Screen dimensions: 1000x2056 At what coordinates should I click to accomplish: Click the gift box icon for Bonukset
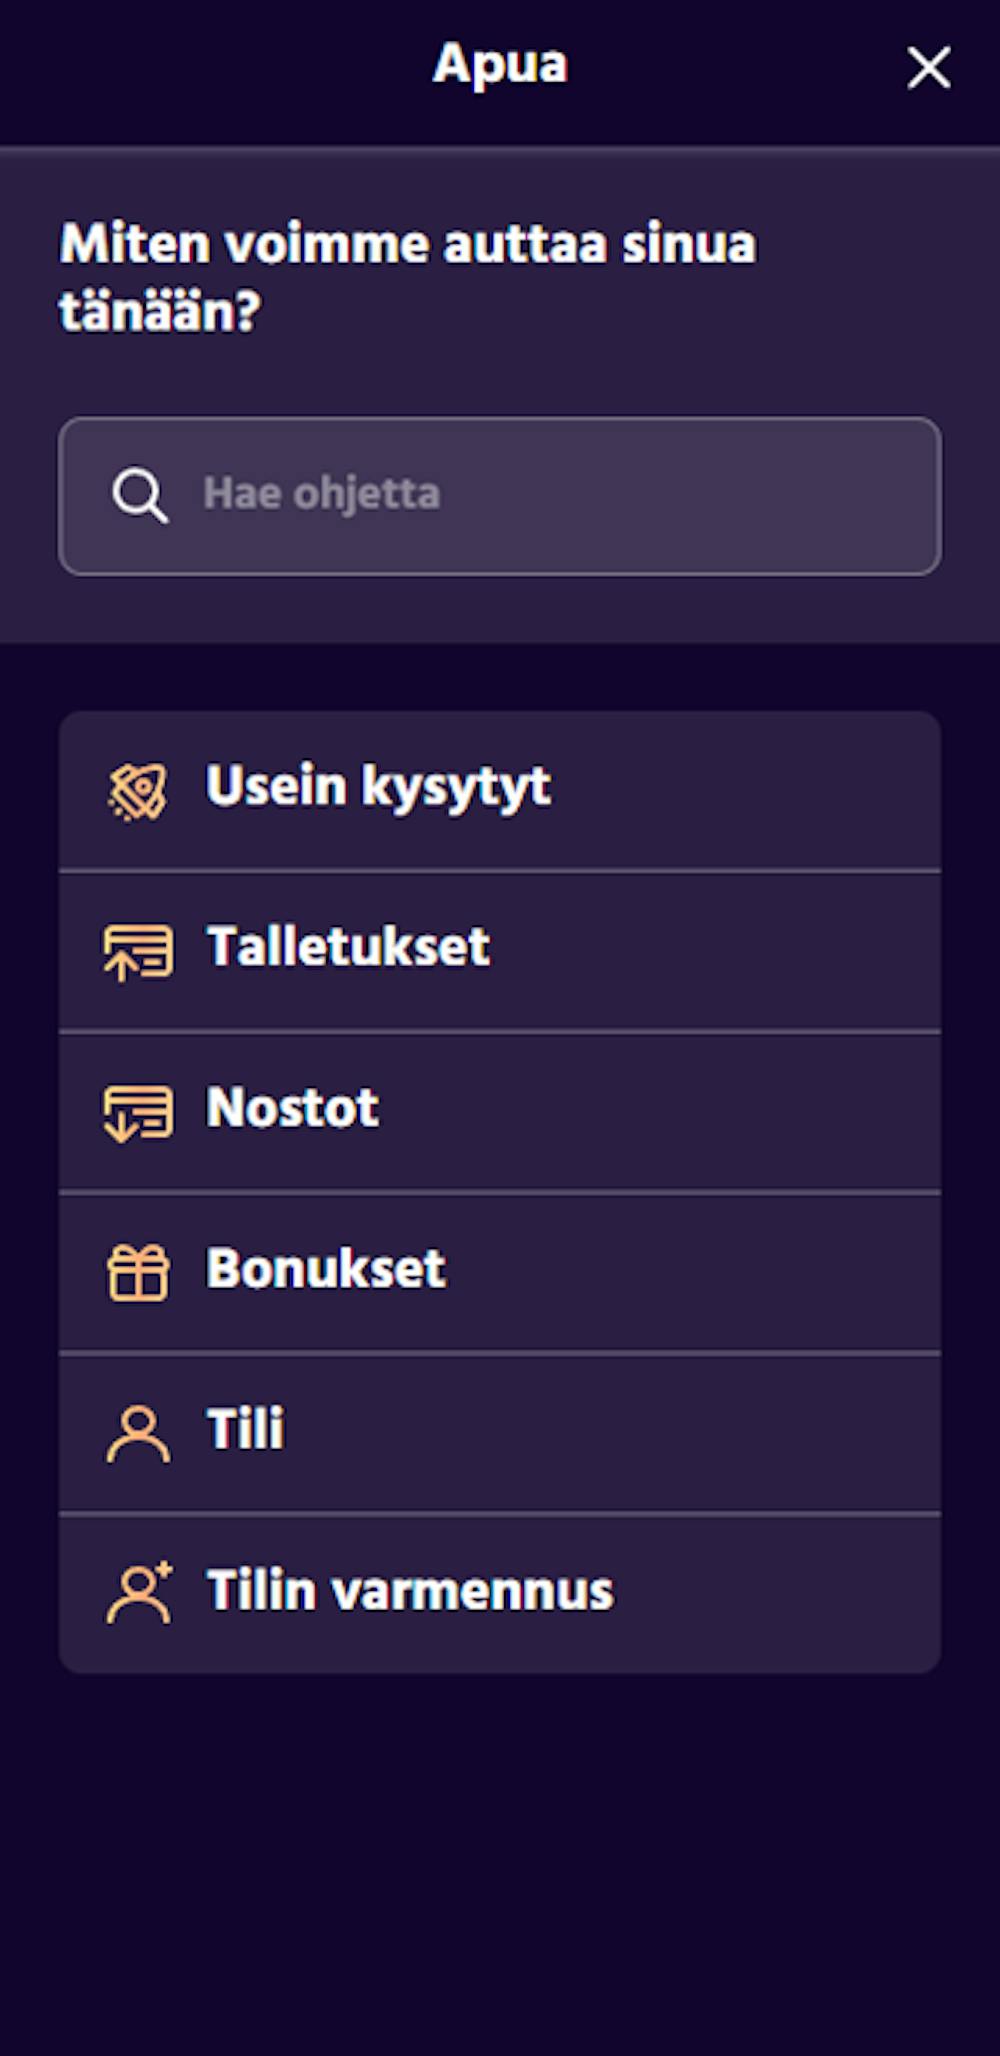[x=138, y=1272]
